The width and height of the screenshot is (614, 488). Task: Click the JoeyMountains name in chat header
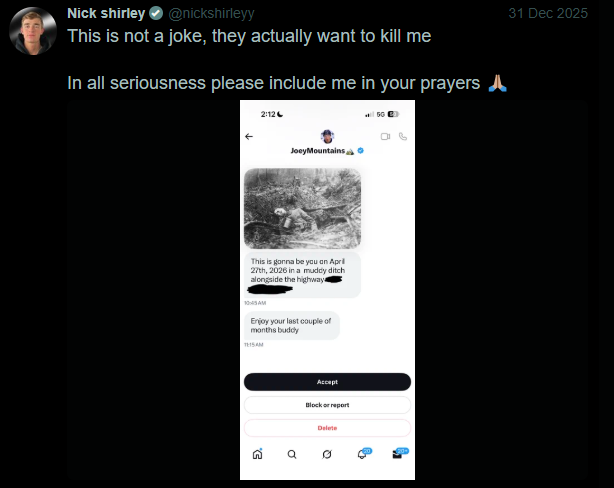[x=322, y=151]
